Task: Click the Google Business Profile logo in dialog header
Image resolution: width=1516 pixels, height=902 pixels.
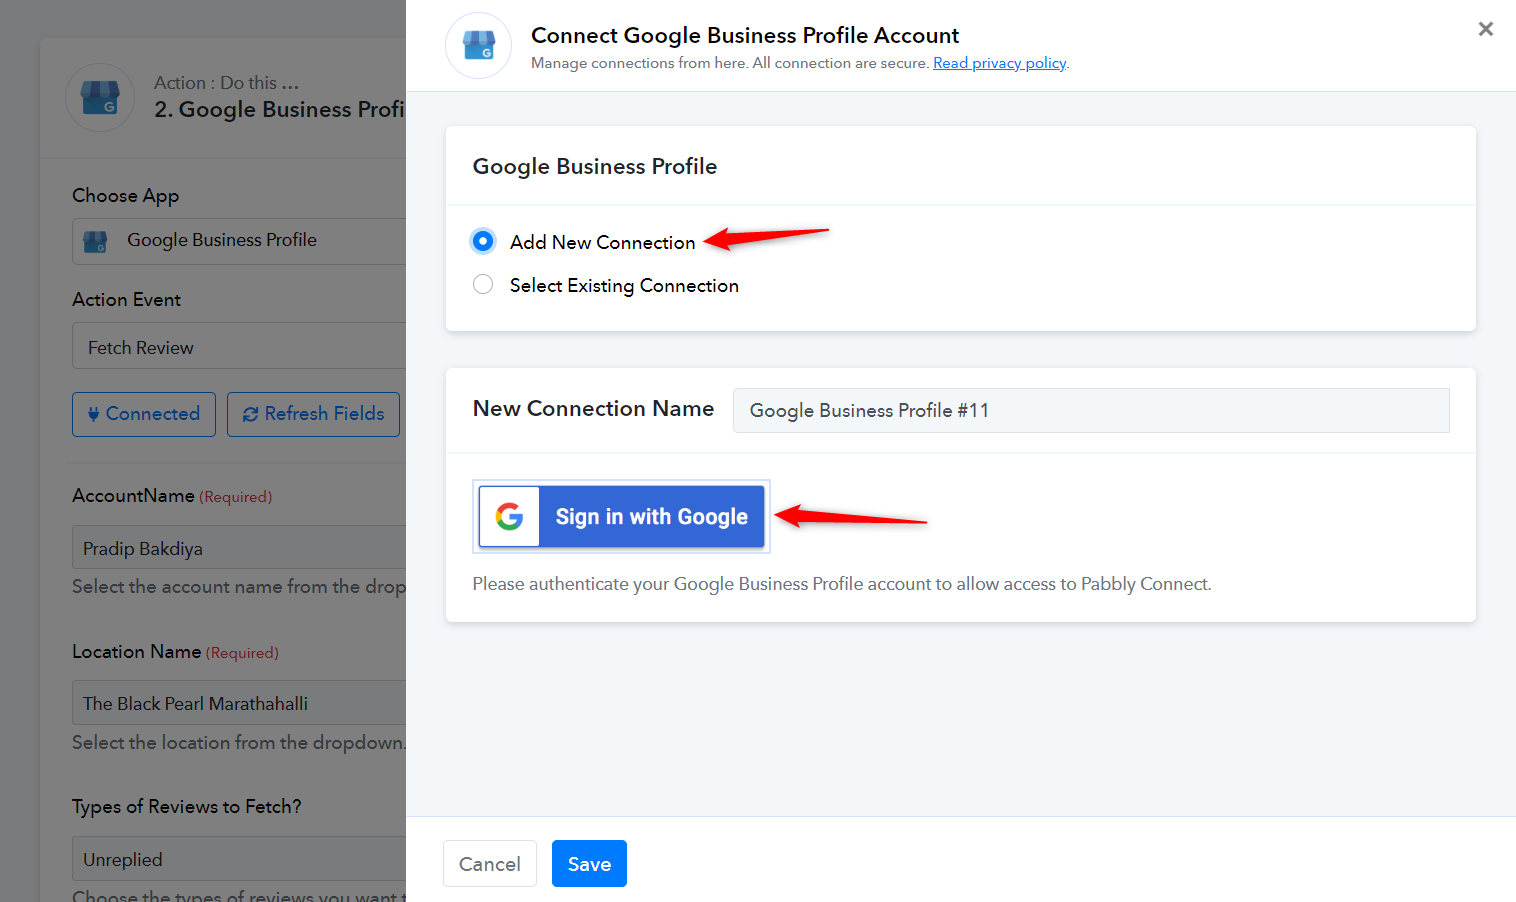Action: pos(478,45)
